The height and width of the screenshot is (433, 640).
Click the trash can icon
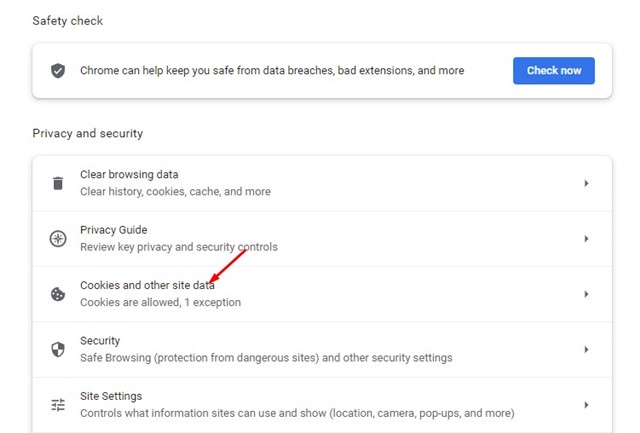(x=58, y=183)
